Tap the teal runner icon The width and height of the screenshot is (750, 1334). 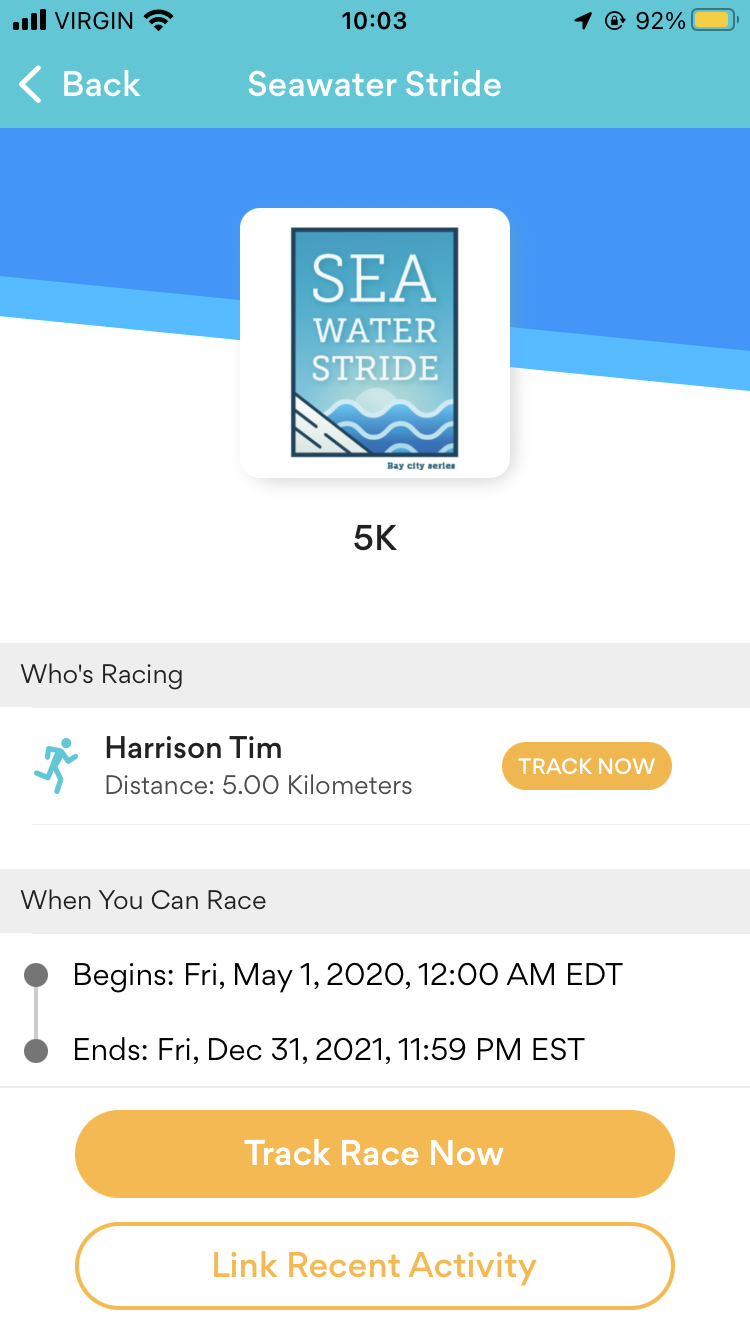tap(57, 767)
